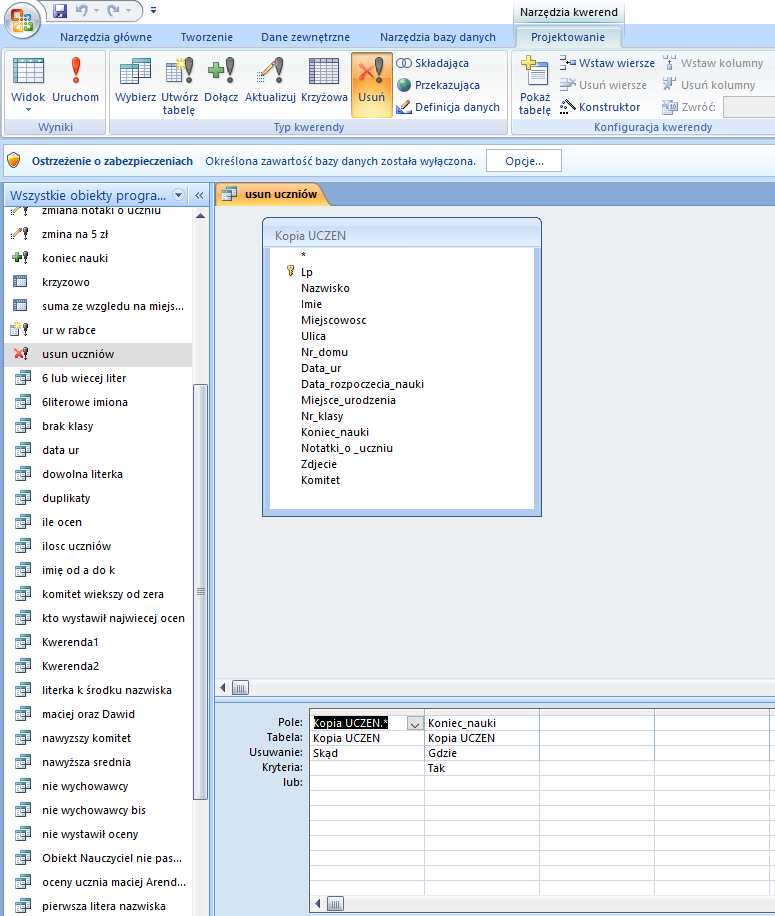
Task: Open the navigation pane category dropdown
Action: pyautogui.click(x=179, y=195)
